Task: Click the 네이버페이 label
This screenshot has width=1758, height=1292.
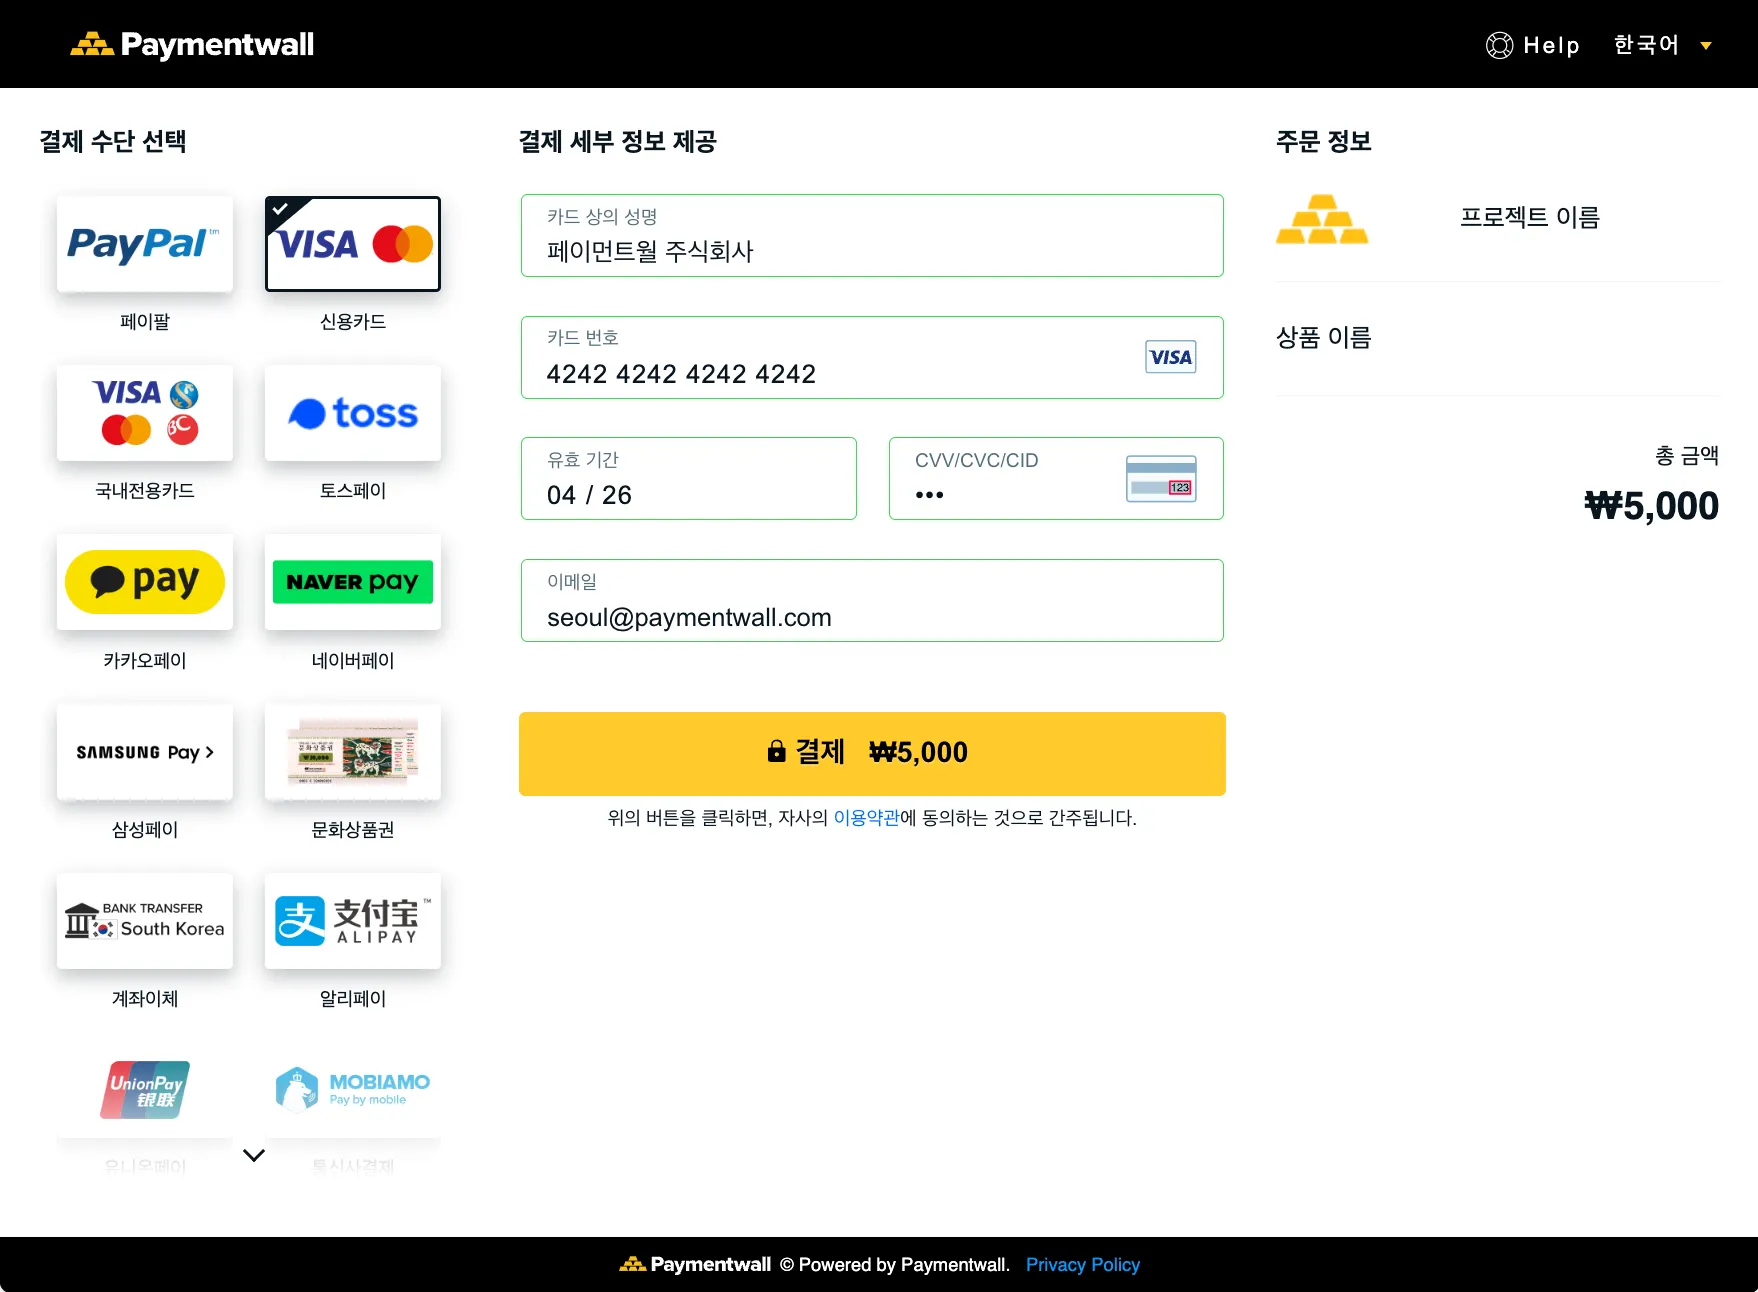Action: click(353, 661)
